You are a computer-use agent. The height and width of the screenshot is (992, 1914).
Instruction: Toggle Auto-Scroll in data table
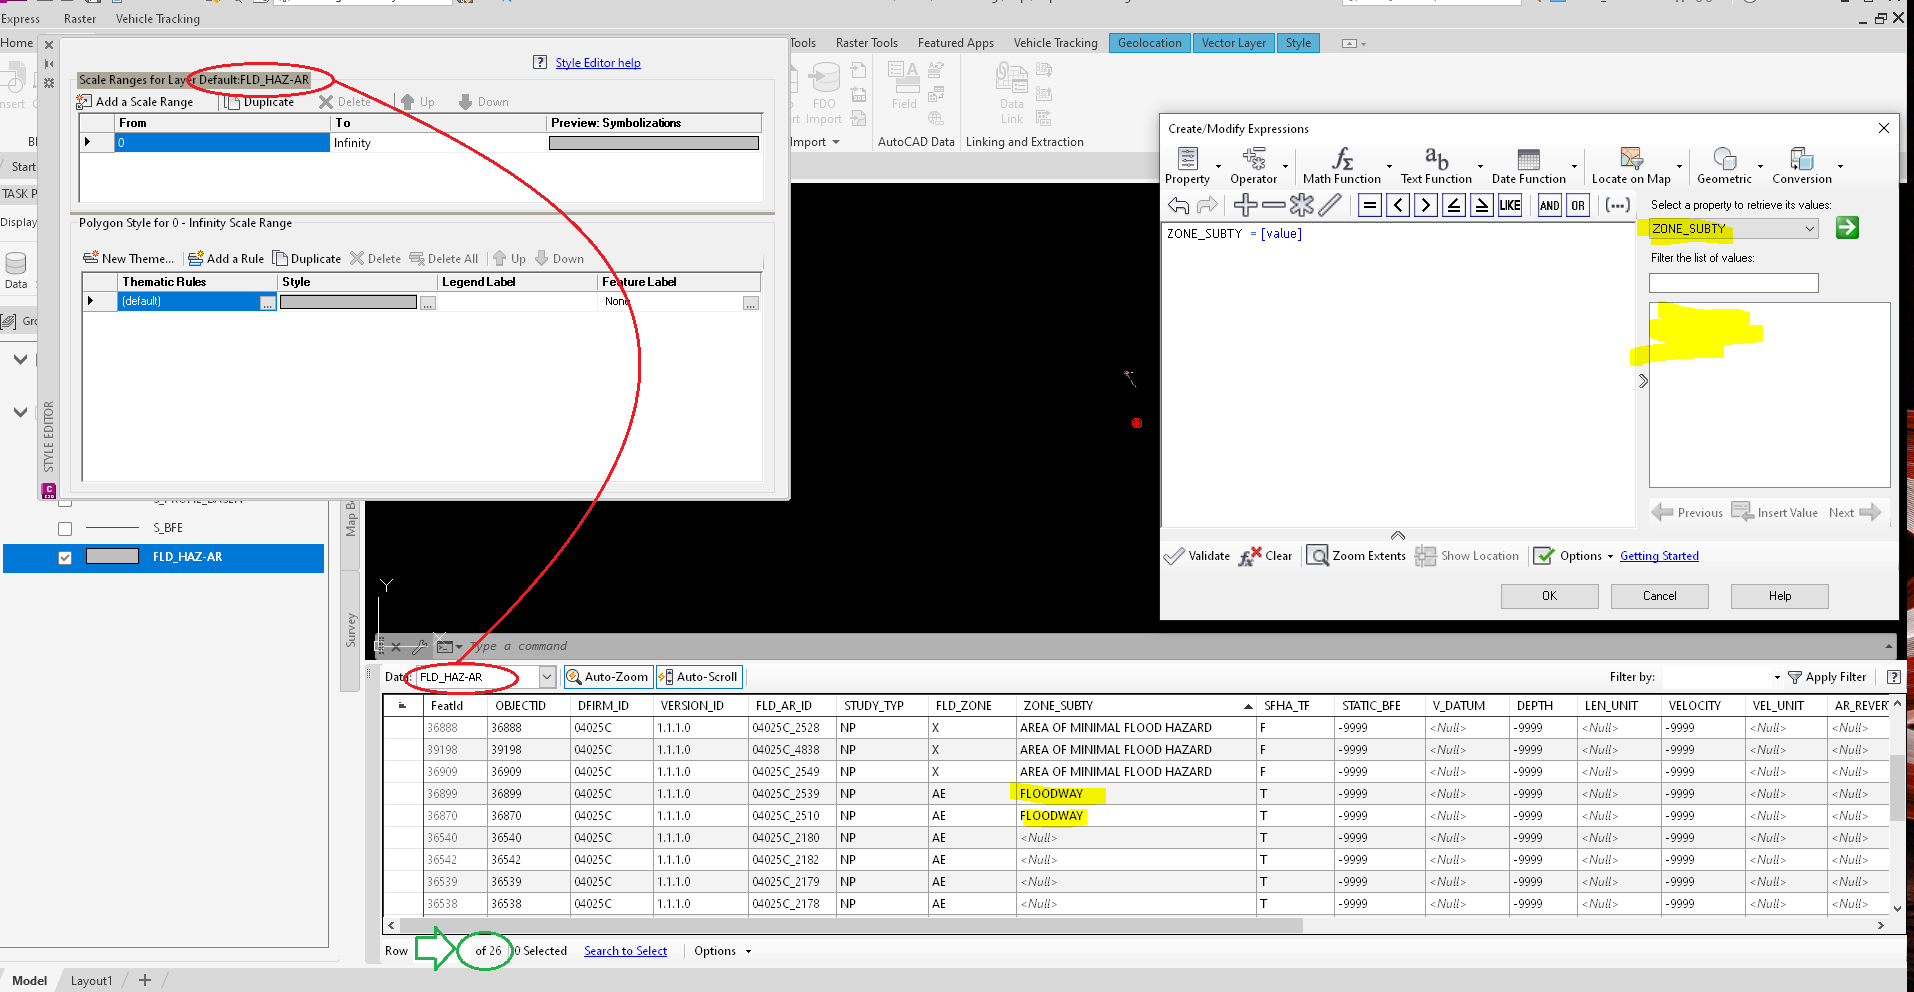tap(699, 677)
